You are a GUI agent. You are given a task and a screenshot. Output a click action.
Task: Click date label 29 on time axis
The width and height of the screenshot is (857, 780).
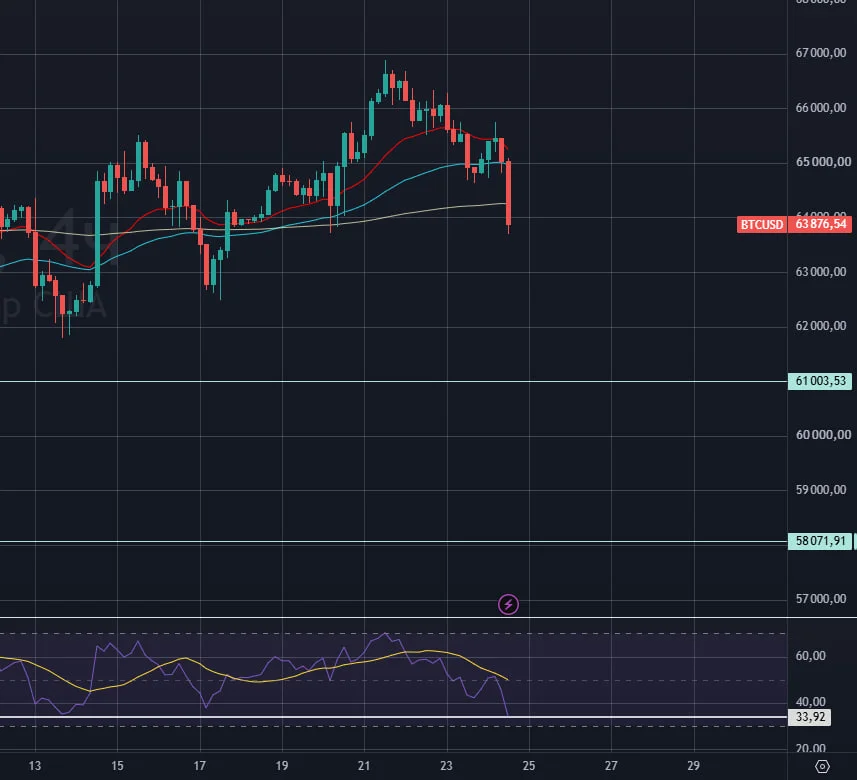click(x=693, y=766)
